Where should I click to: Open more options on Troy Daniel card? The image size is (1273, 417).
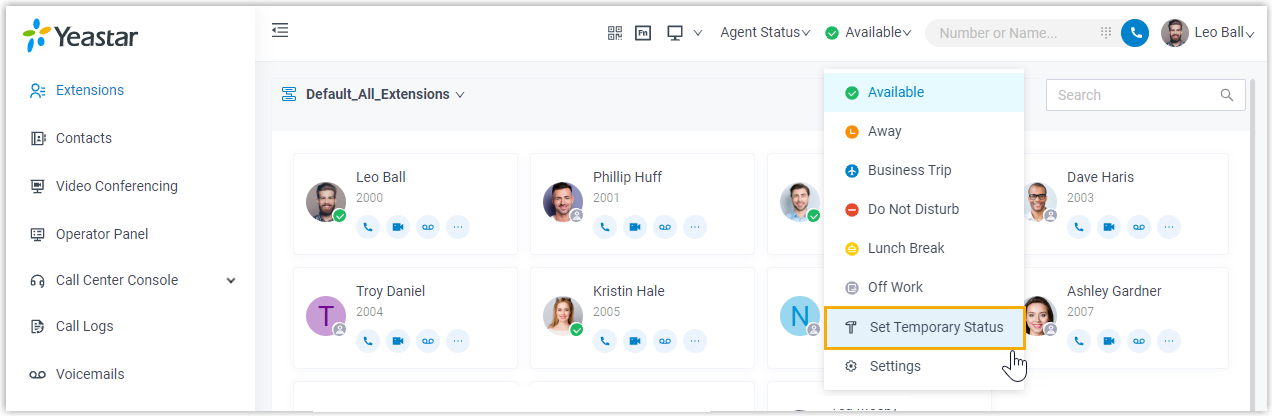click(x=458, y=341)
